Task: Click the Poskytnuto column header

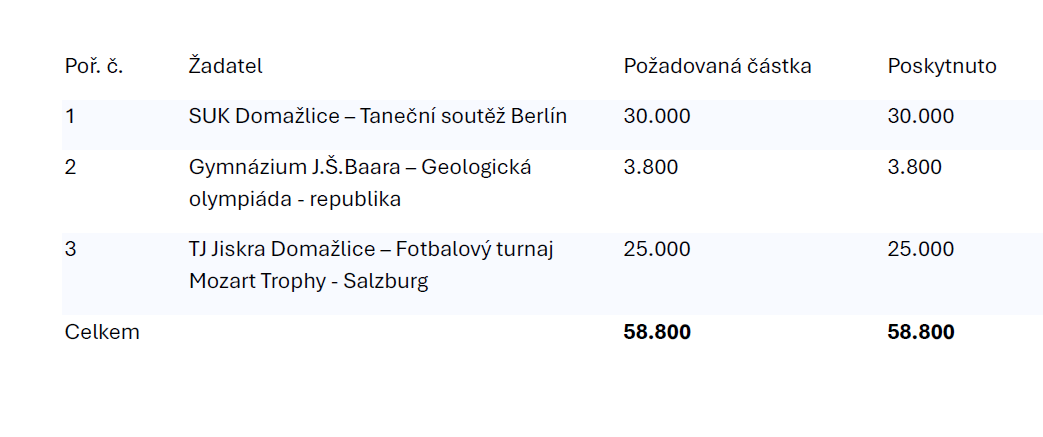Action: pyautogui.click(x=942, y=67)
